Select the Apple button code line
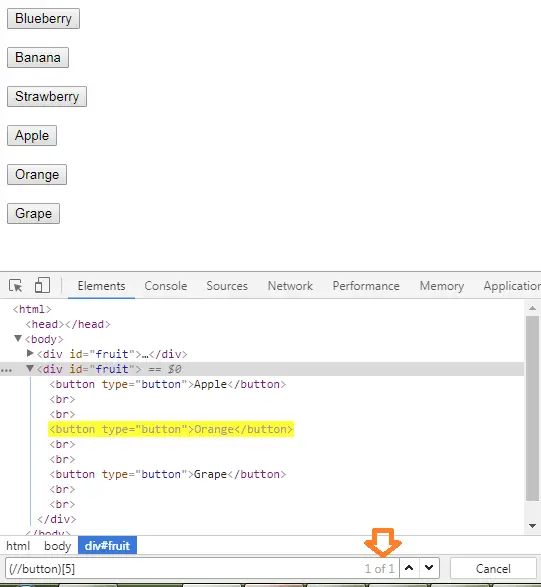This screenshot has width=541, height=587. 168,384
